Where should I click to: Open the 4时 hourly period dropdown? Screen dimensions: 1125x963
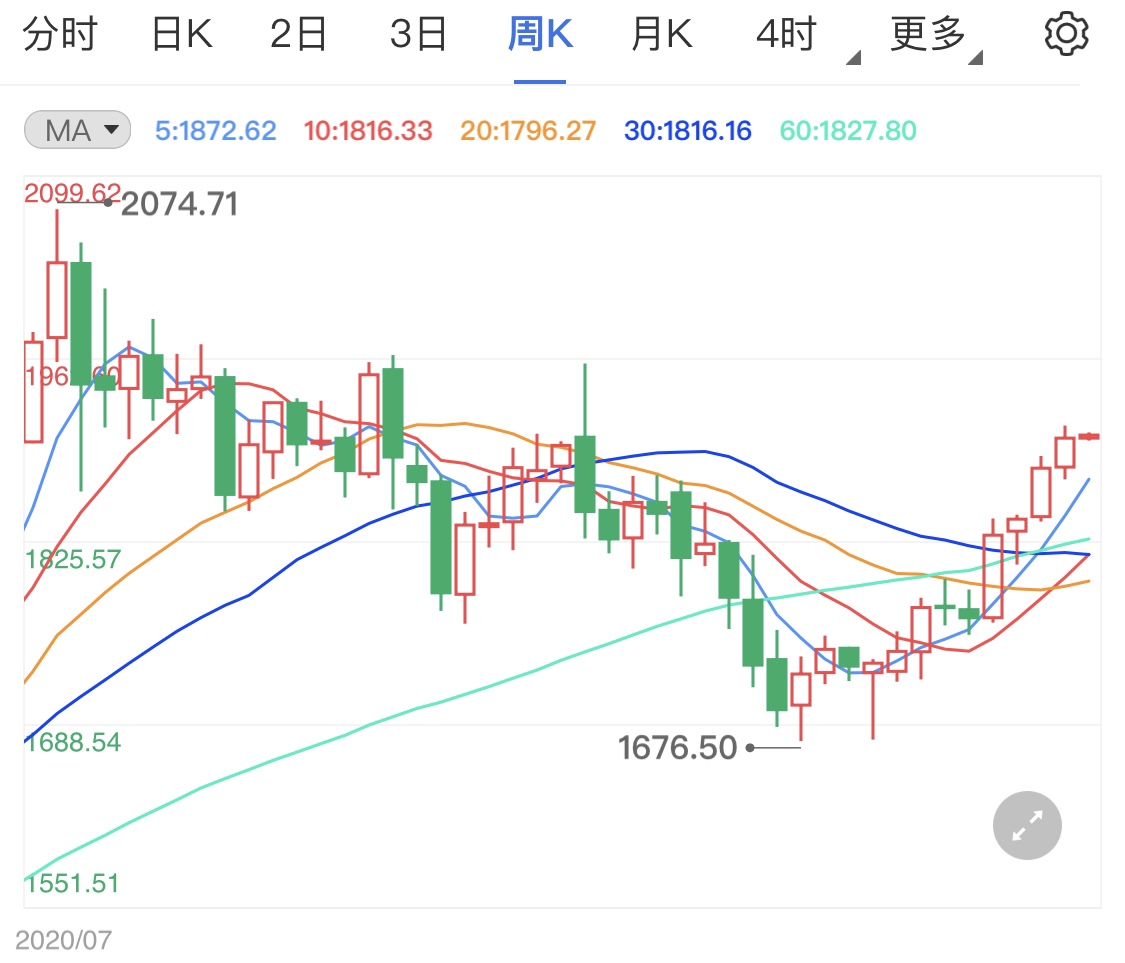807,36
